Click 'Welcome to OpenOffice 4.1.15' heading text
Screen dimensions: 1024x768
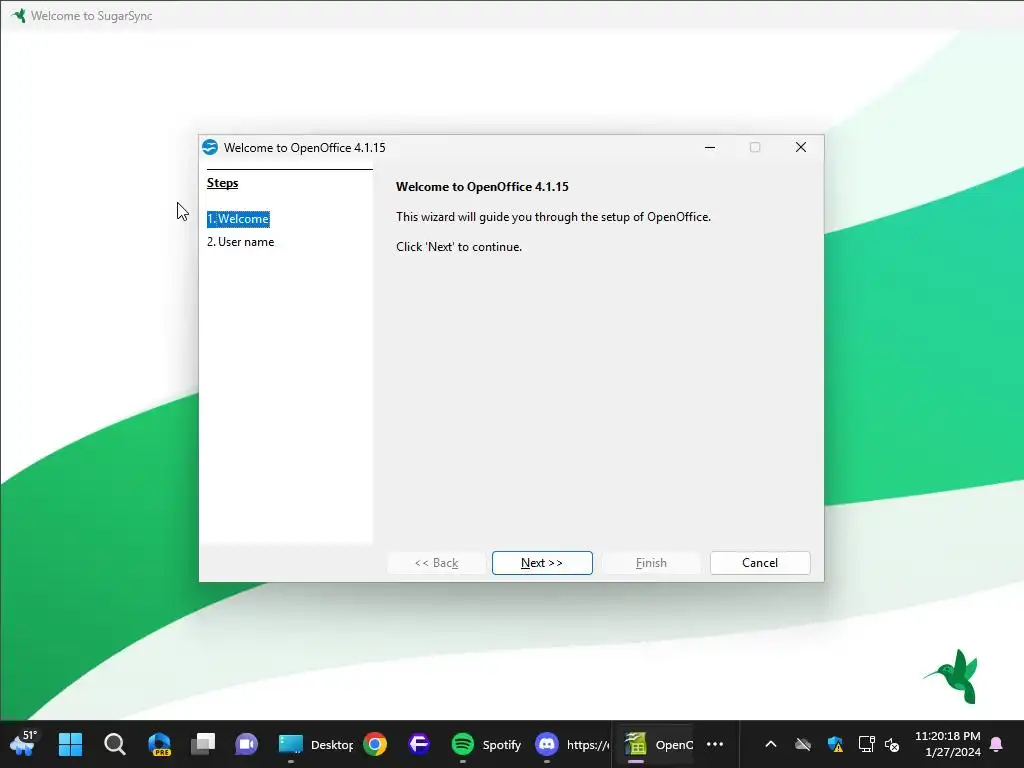tap(482, 187)
